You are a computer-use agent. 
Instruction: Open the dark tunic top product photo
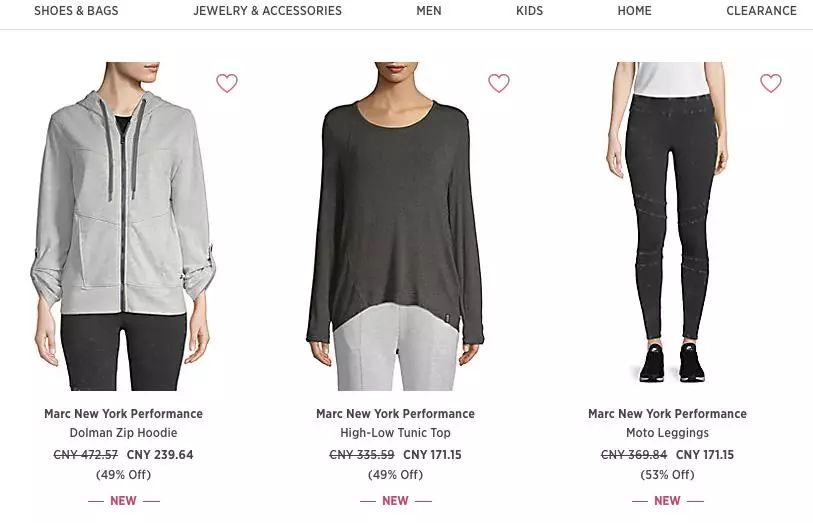pyautogui.click(x=395, y=226)
